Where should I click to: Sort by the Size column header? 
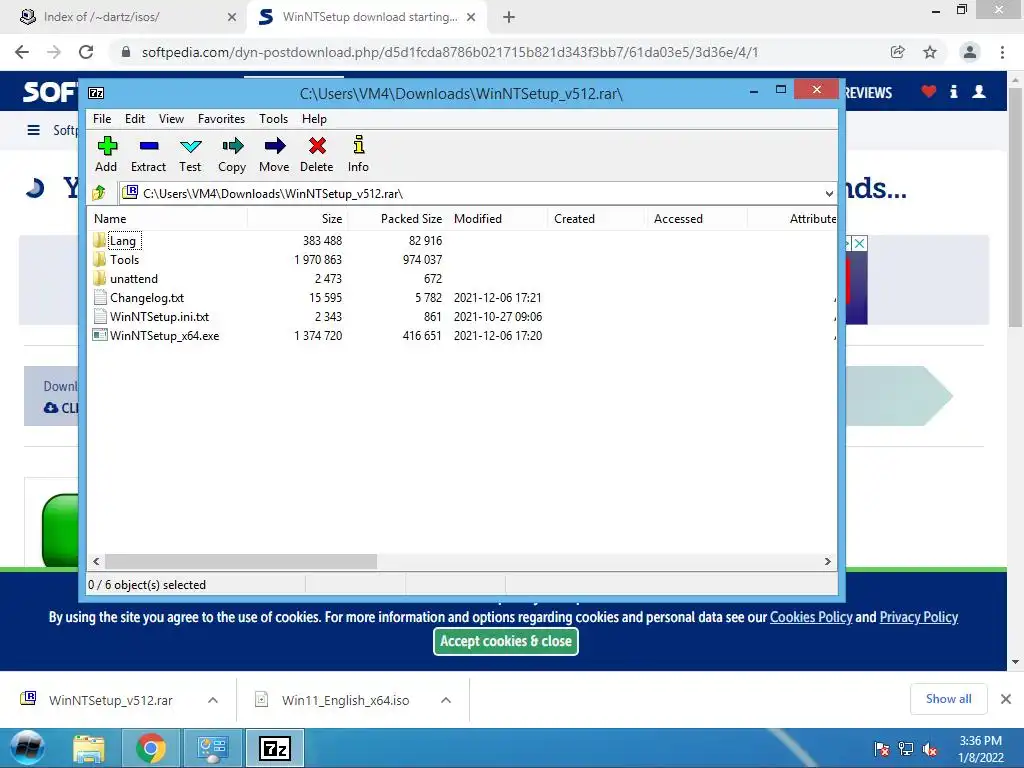click(x=297, y=219)
